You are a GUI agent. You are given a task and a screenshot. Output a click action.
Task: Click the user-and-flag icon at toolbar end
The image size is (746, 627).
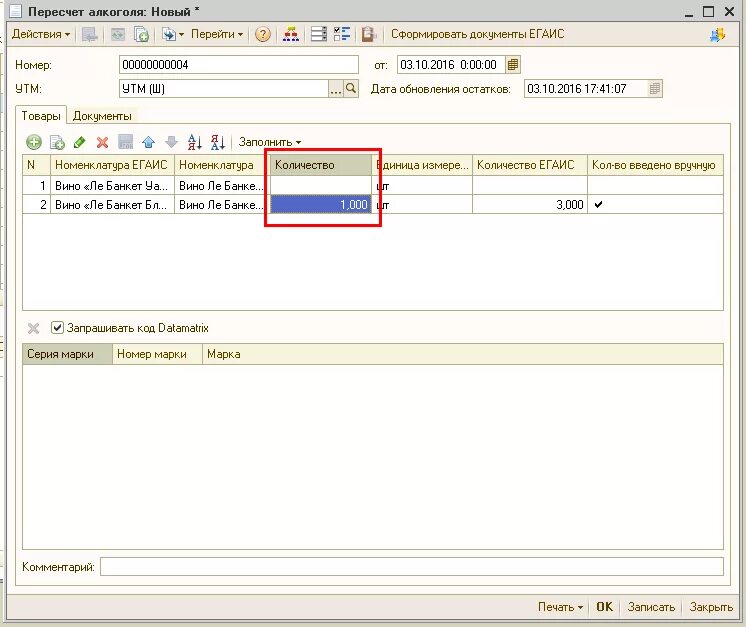(x=717, y=34)
